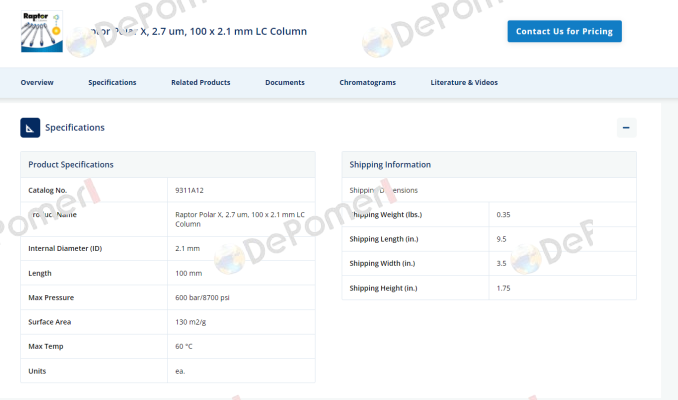Viewport: 678px width, 400px height.
Task: Click the 60 °C value
Action: point(184,346)
